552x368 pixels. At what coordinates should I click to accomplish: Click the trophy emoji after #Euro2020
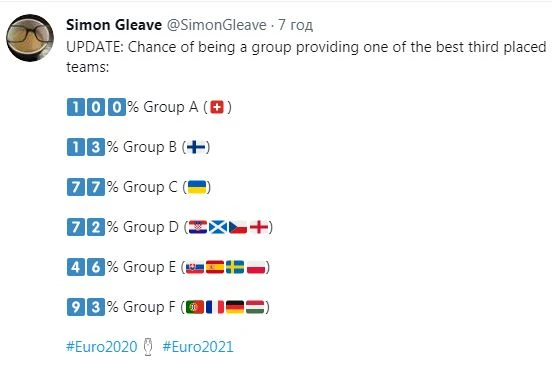click(x=148, y=347)
